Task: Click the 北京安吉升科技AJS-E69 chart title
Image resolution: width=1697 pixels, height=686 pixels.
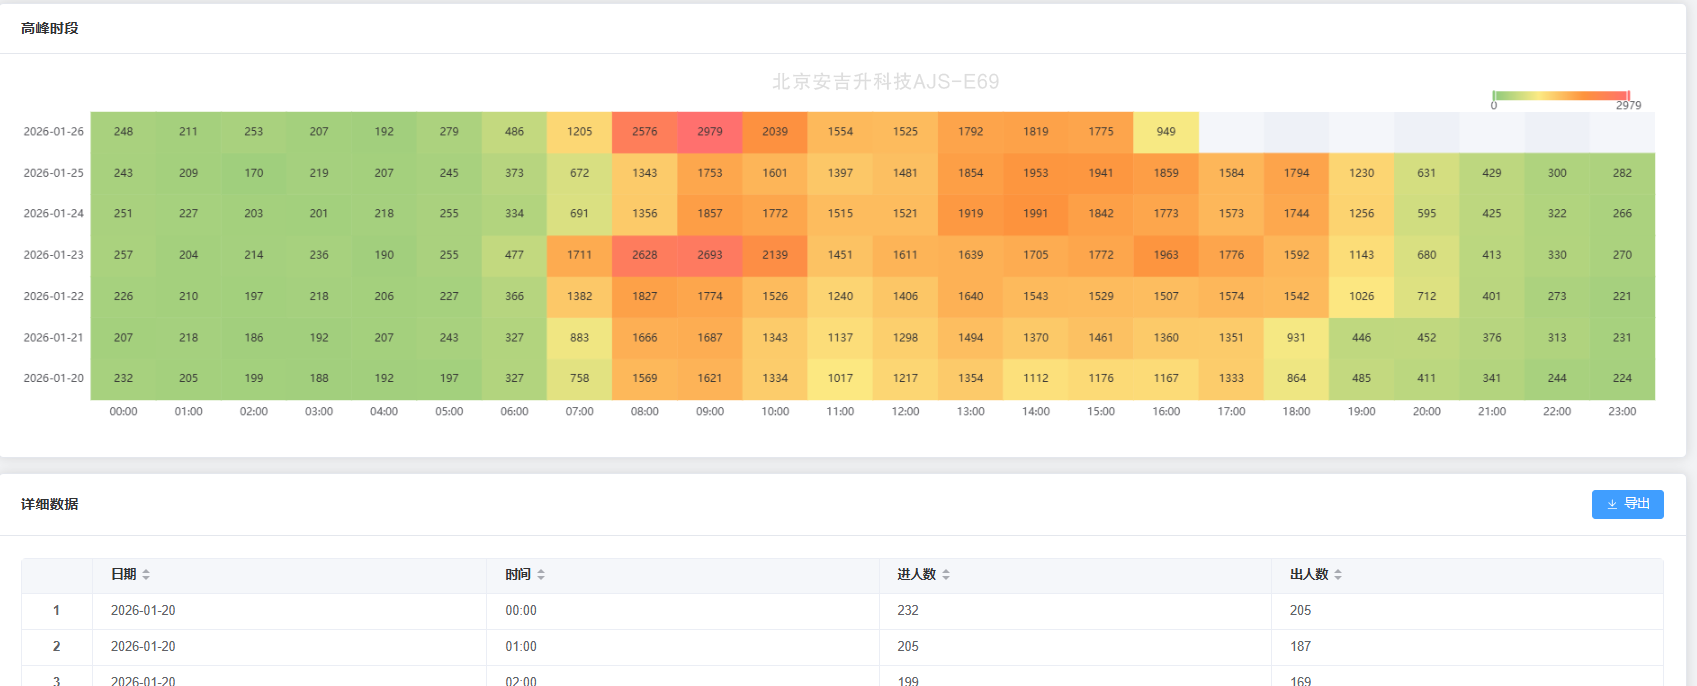Action: pos(885,82)
